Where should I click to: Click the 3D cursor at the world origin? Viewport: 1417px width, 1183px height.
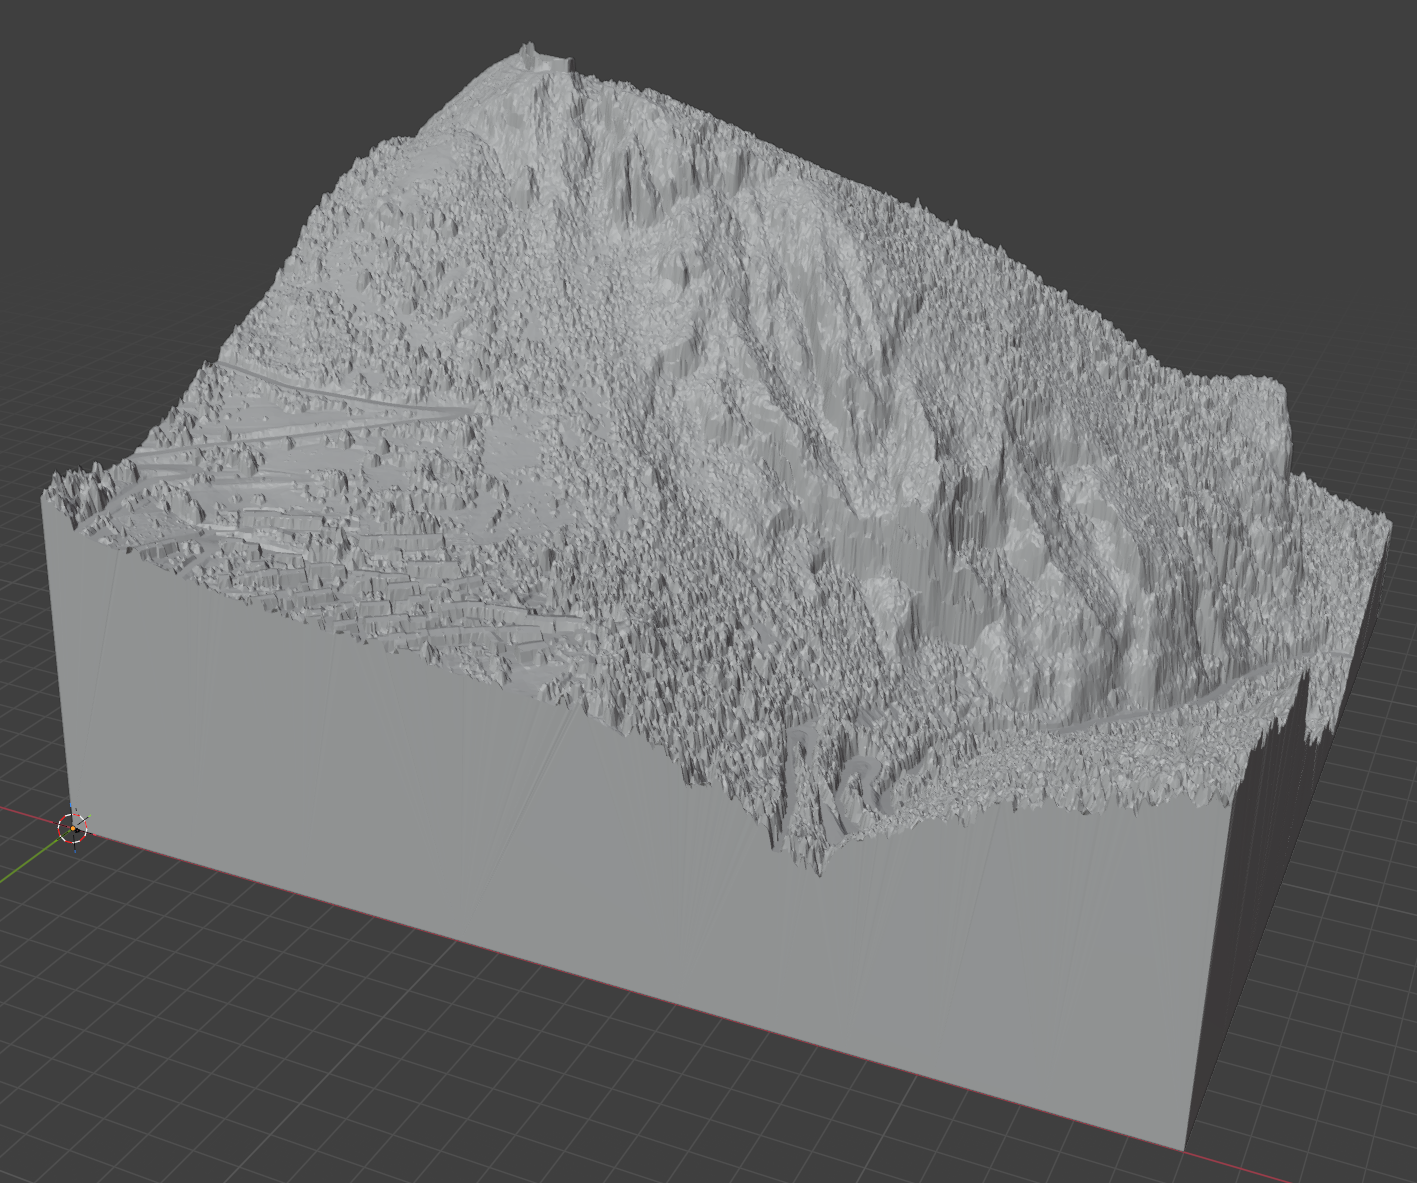click(x=73, y=828)
